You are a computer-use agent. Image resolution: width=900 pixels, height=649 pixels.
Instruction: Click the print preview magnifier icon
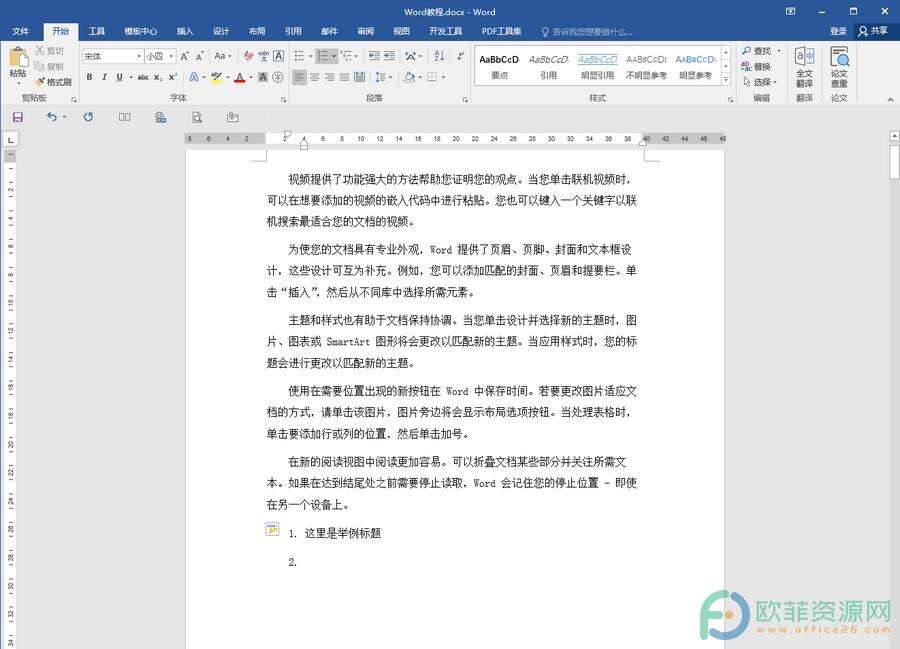click(197, 118)
